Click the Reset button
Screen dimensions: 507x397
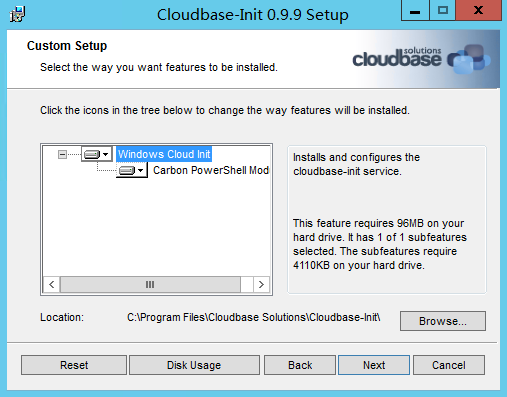[x=74, y=365]
